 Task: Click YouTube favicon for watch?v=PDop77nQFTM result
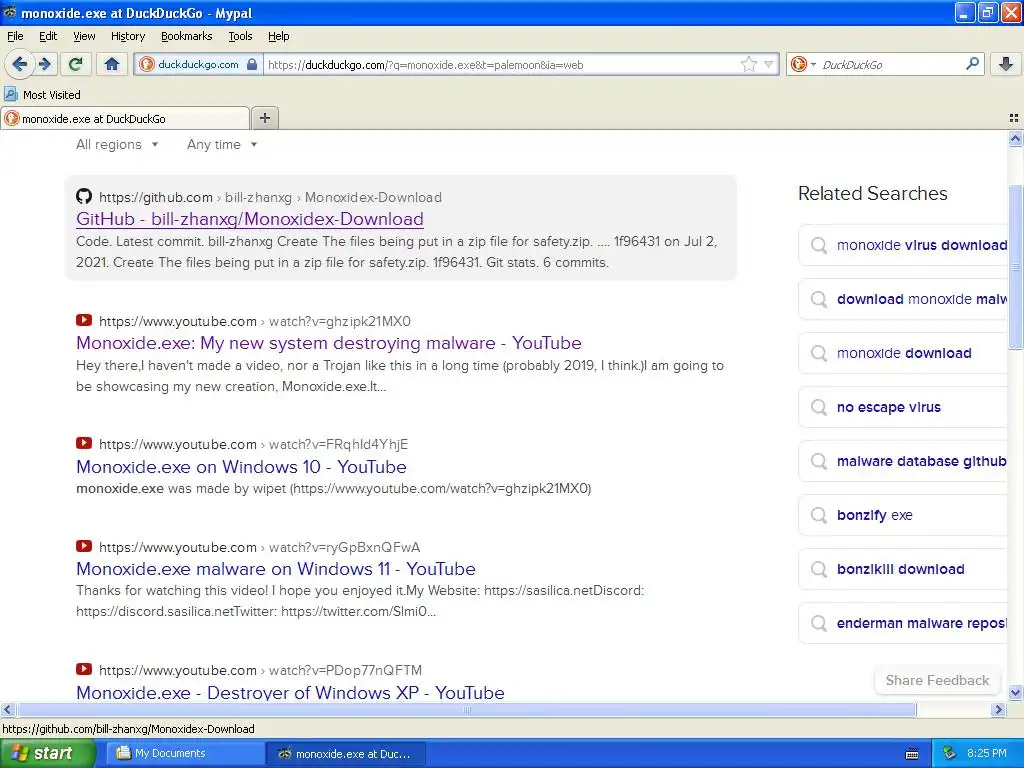(x=84, y=669)
